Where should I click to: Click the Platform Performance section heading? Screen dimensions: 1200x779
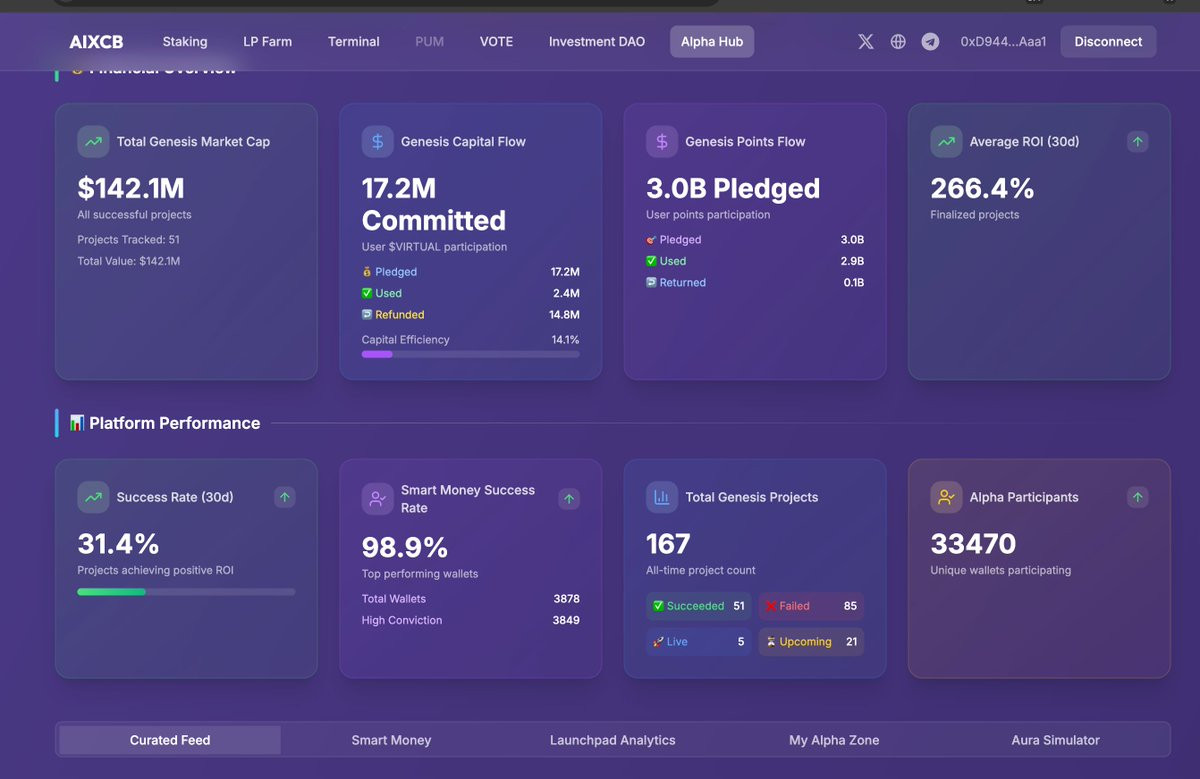coord(174,423)
